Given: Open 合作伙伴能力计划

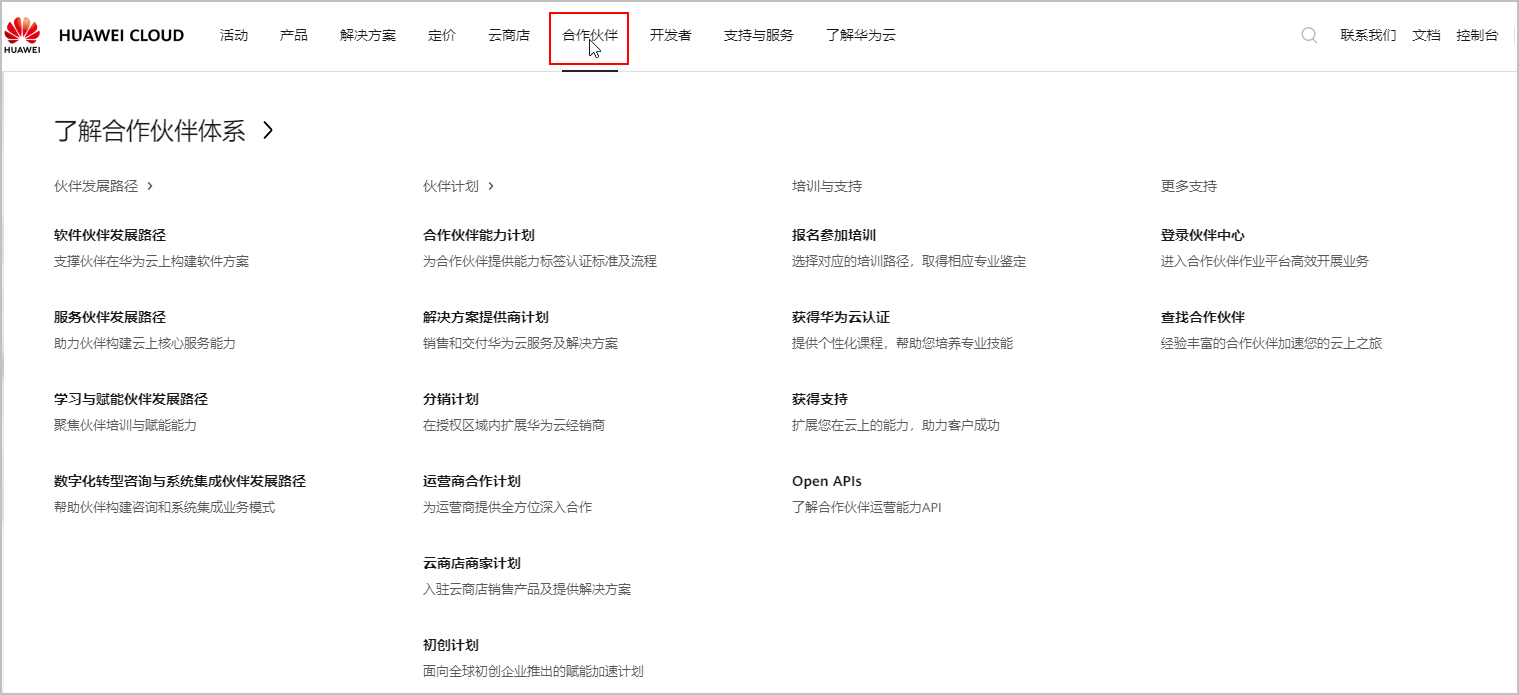Looking at the screenshot, I should click(x=479, y=235).
